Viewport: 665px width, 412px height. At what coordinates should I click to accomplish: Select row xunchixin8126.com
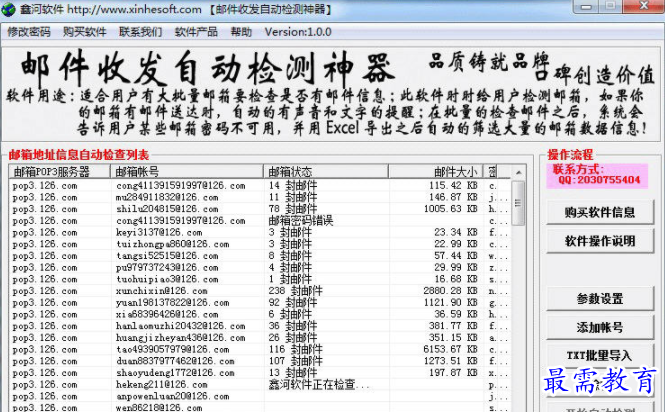click(260, 291)
